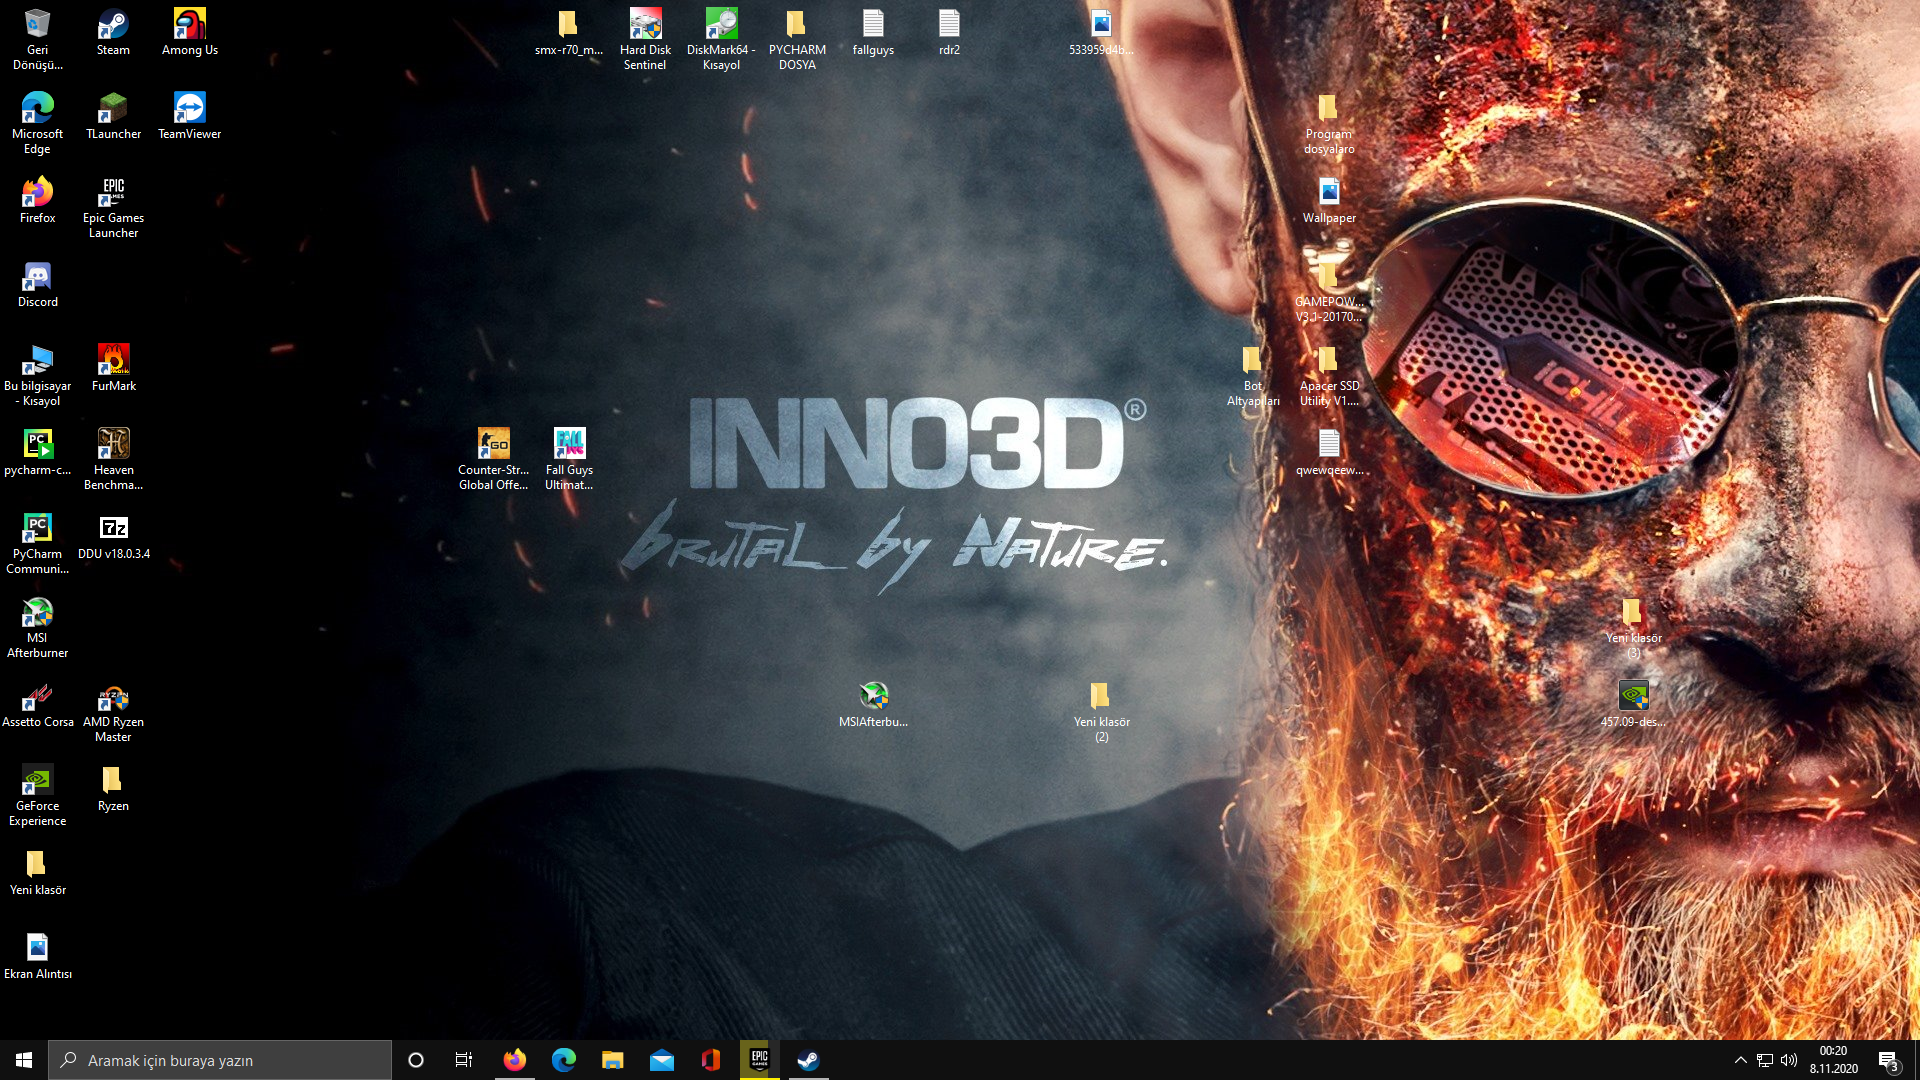This screenshot has width=1920, height=1080.
Task: Switch to Steam in the taskbar
Action: tap(809, 1060)
